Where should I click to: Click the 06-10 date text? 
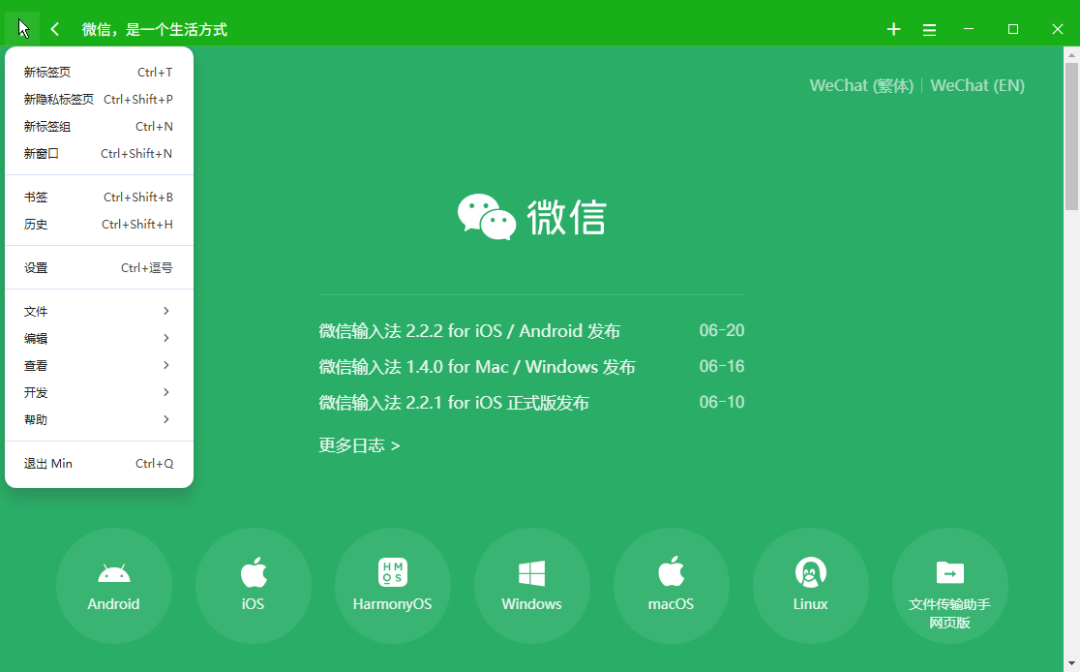click(x=722, y=402)
